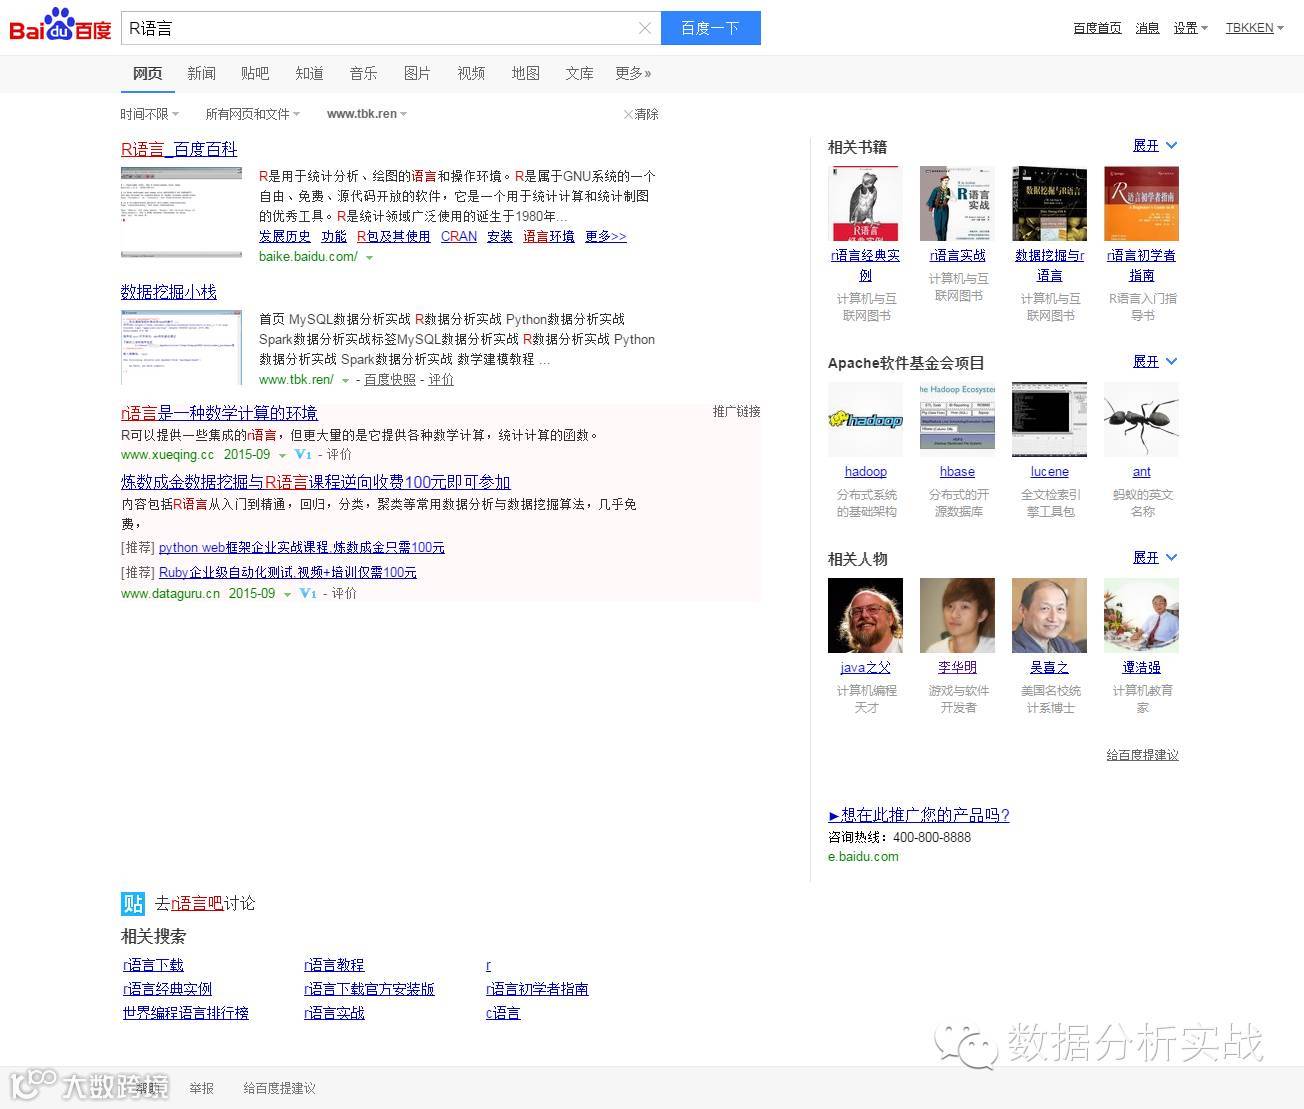The width and height of the screenshot is (1304, 1109).
Task: Expand the 相关书籍 section with 展开
Action: tap(1155, 146)
